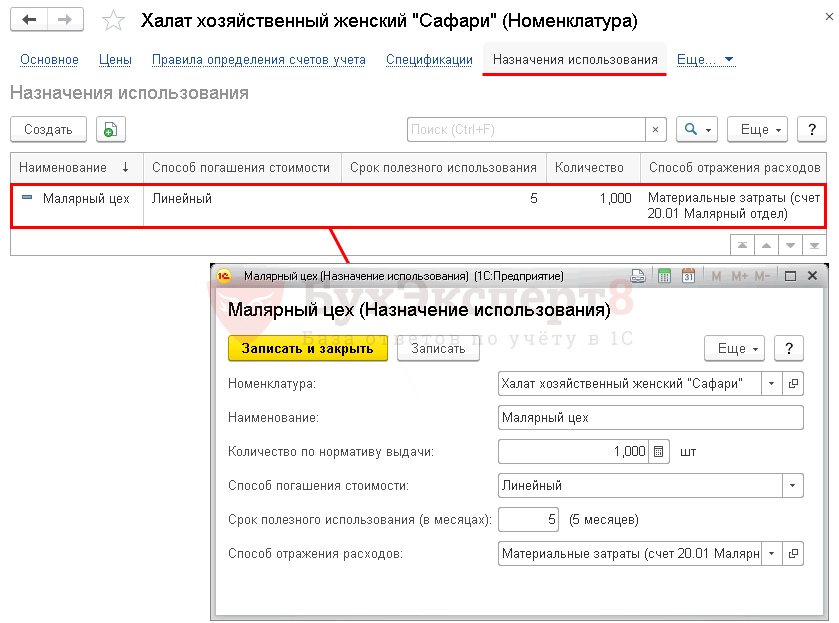Open the calendar in the dialog title bar
The image size is (839, 623).
coord(688,276)
